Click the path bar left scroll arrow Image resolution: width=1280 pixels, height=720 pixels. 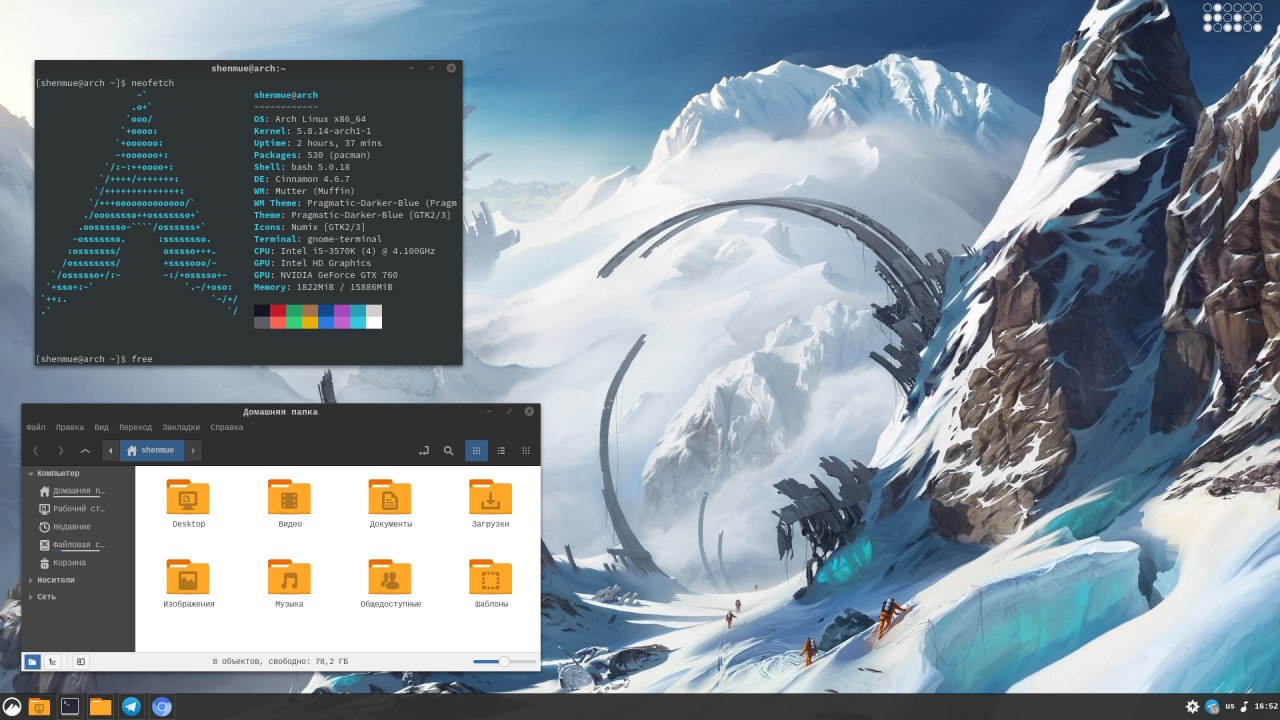pos(110,451)
